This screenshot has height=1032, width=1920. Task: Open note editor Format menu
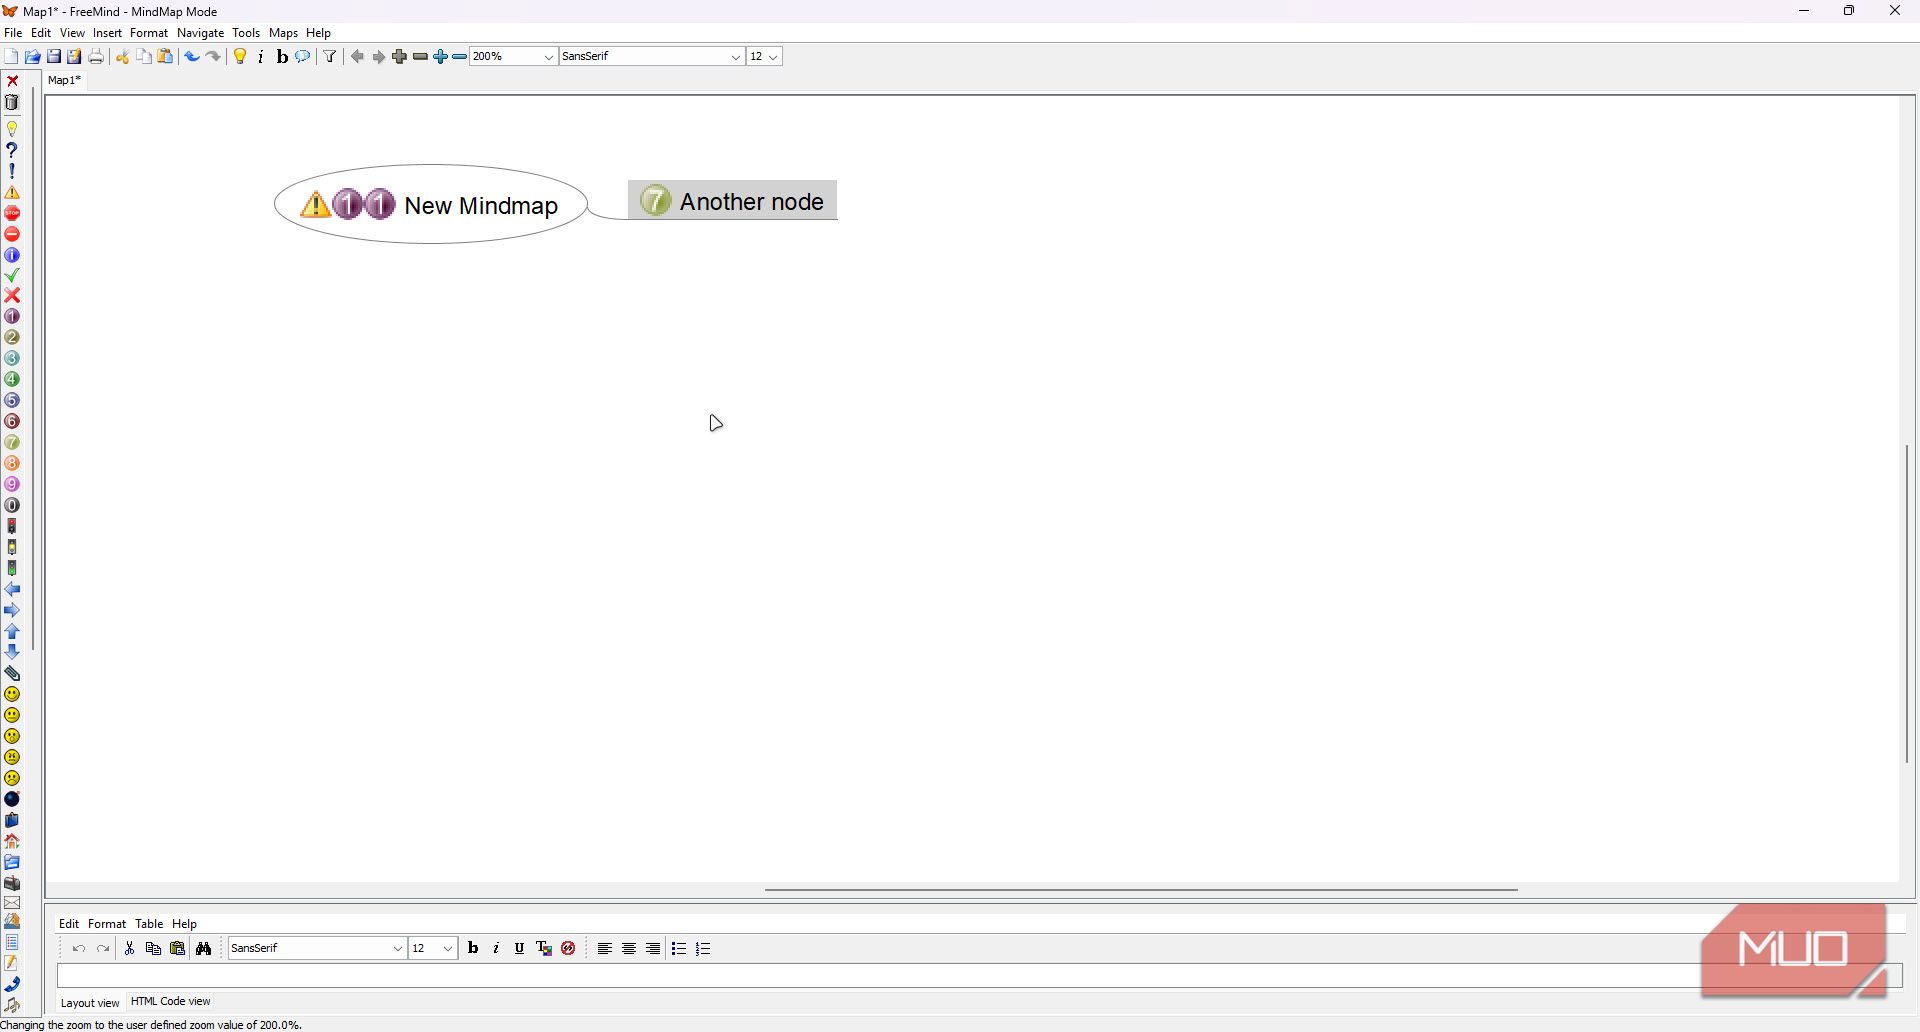(107, 924)
